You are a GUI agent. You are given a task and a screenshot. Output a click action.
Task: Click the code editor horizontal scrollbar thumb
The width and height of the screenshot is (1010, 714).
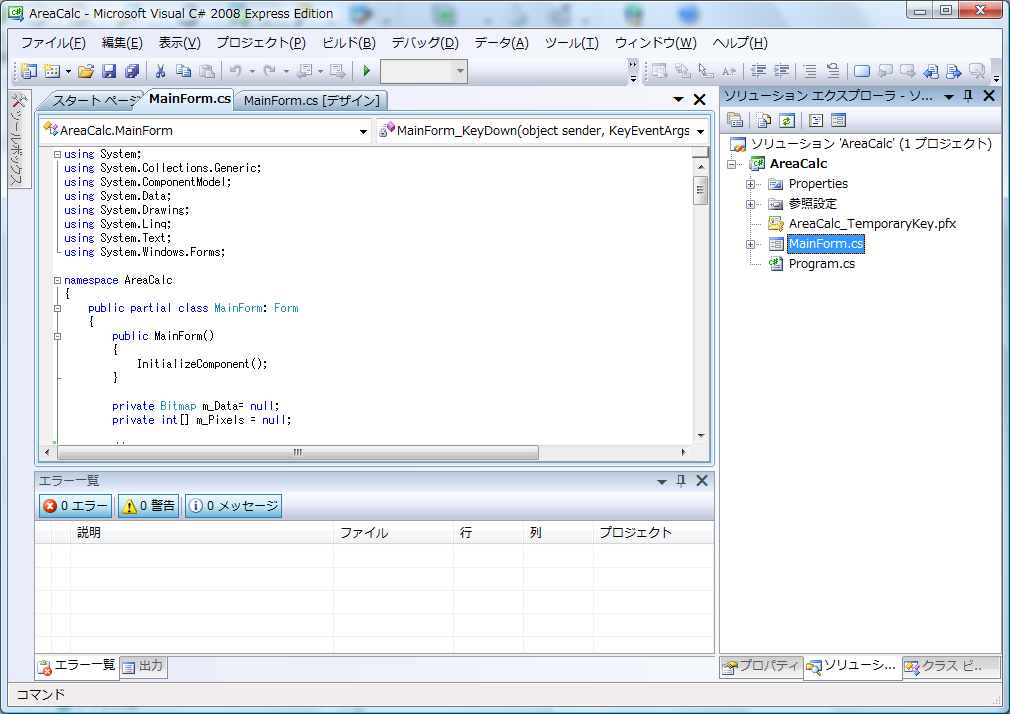click(x=298, y=452)
